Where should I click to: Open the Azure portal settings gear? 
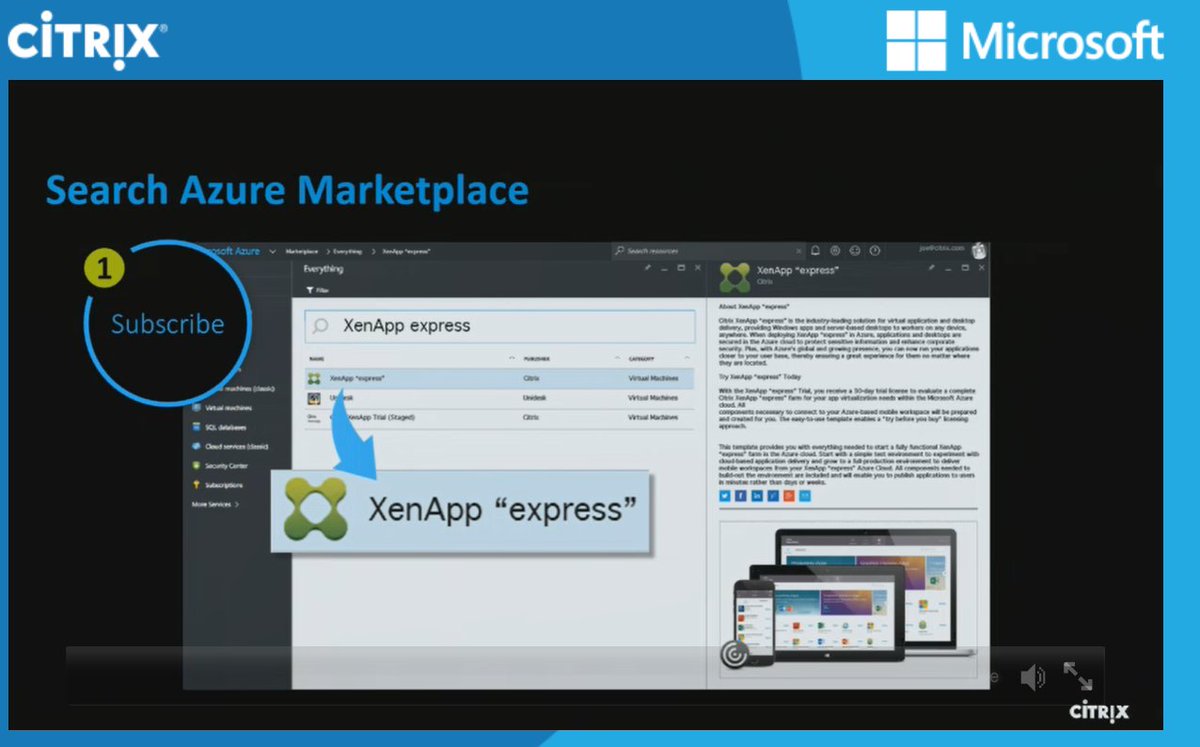click(836, 251)
